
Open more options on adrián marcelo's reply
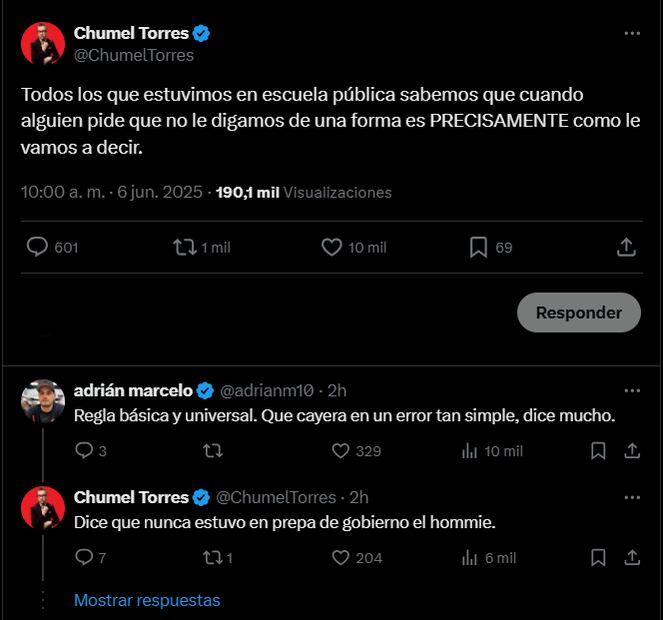pos(631,390)
